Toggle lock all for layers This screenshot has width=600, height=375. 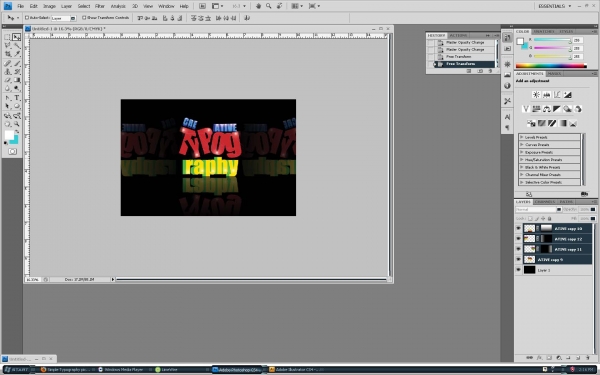click(549, 218)
